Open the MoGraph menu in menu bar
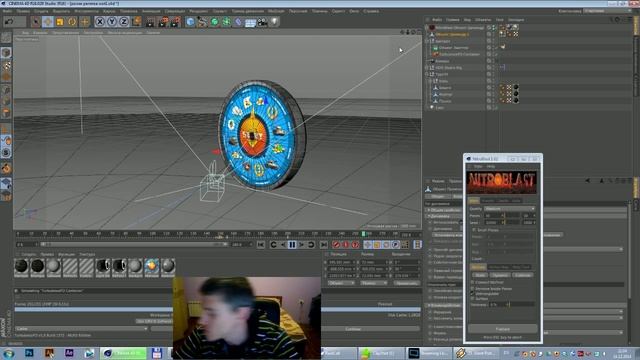The image size is (640, 360). tap(276, 11)
